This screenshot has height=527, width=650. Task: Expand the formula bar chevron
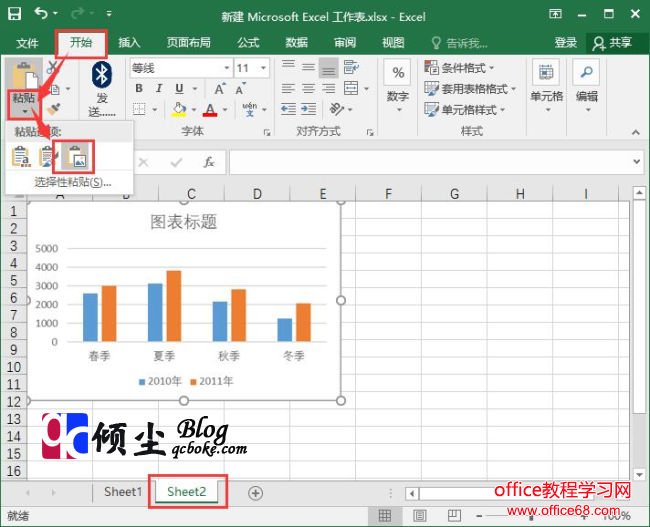click(x=637, y=161)
